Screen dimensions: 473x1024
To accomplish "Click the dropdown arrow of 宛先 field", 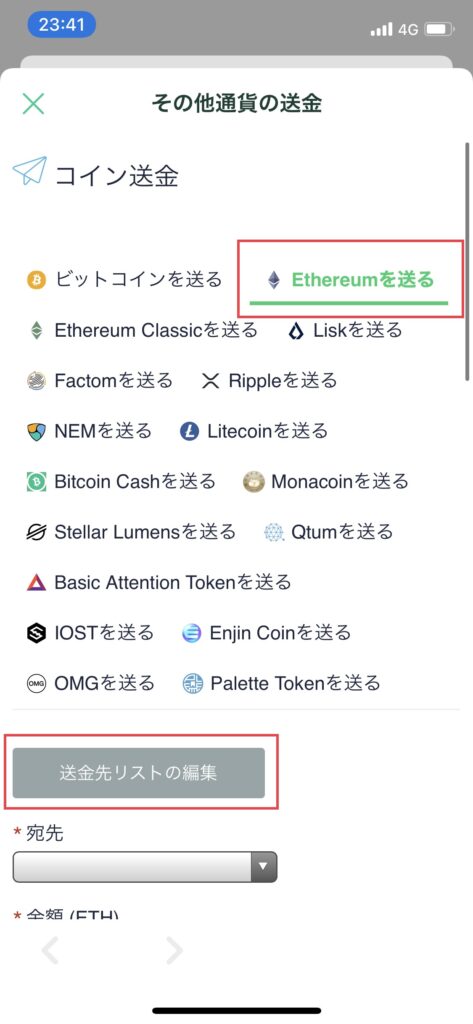I will (x=263, y=867).
